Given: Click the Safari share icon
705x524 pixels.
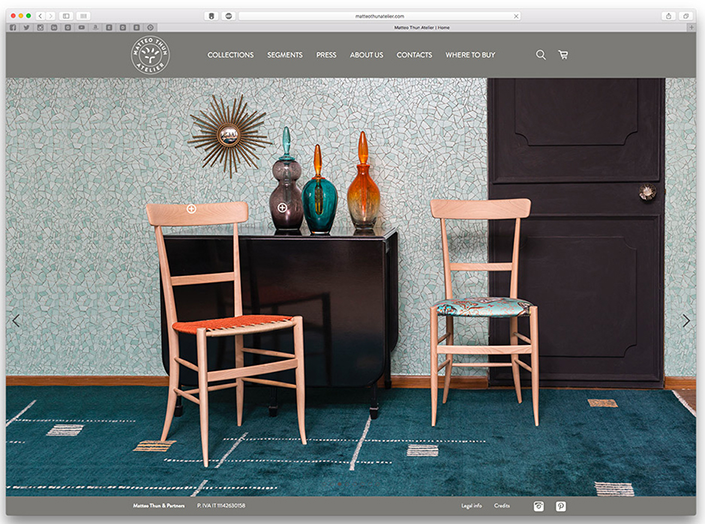Looking at the screenshot, I should pos(668,16).
